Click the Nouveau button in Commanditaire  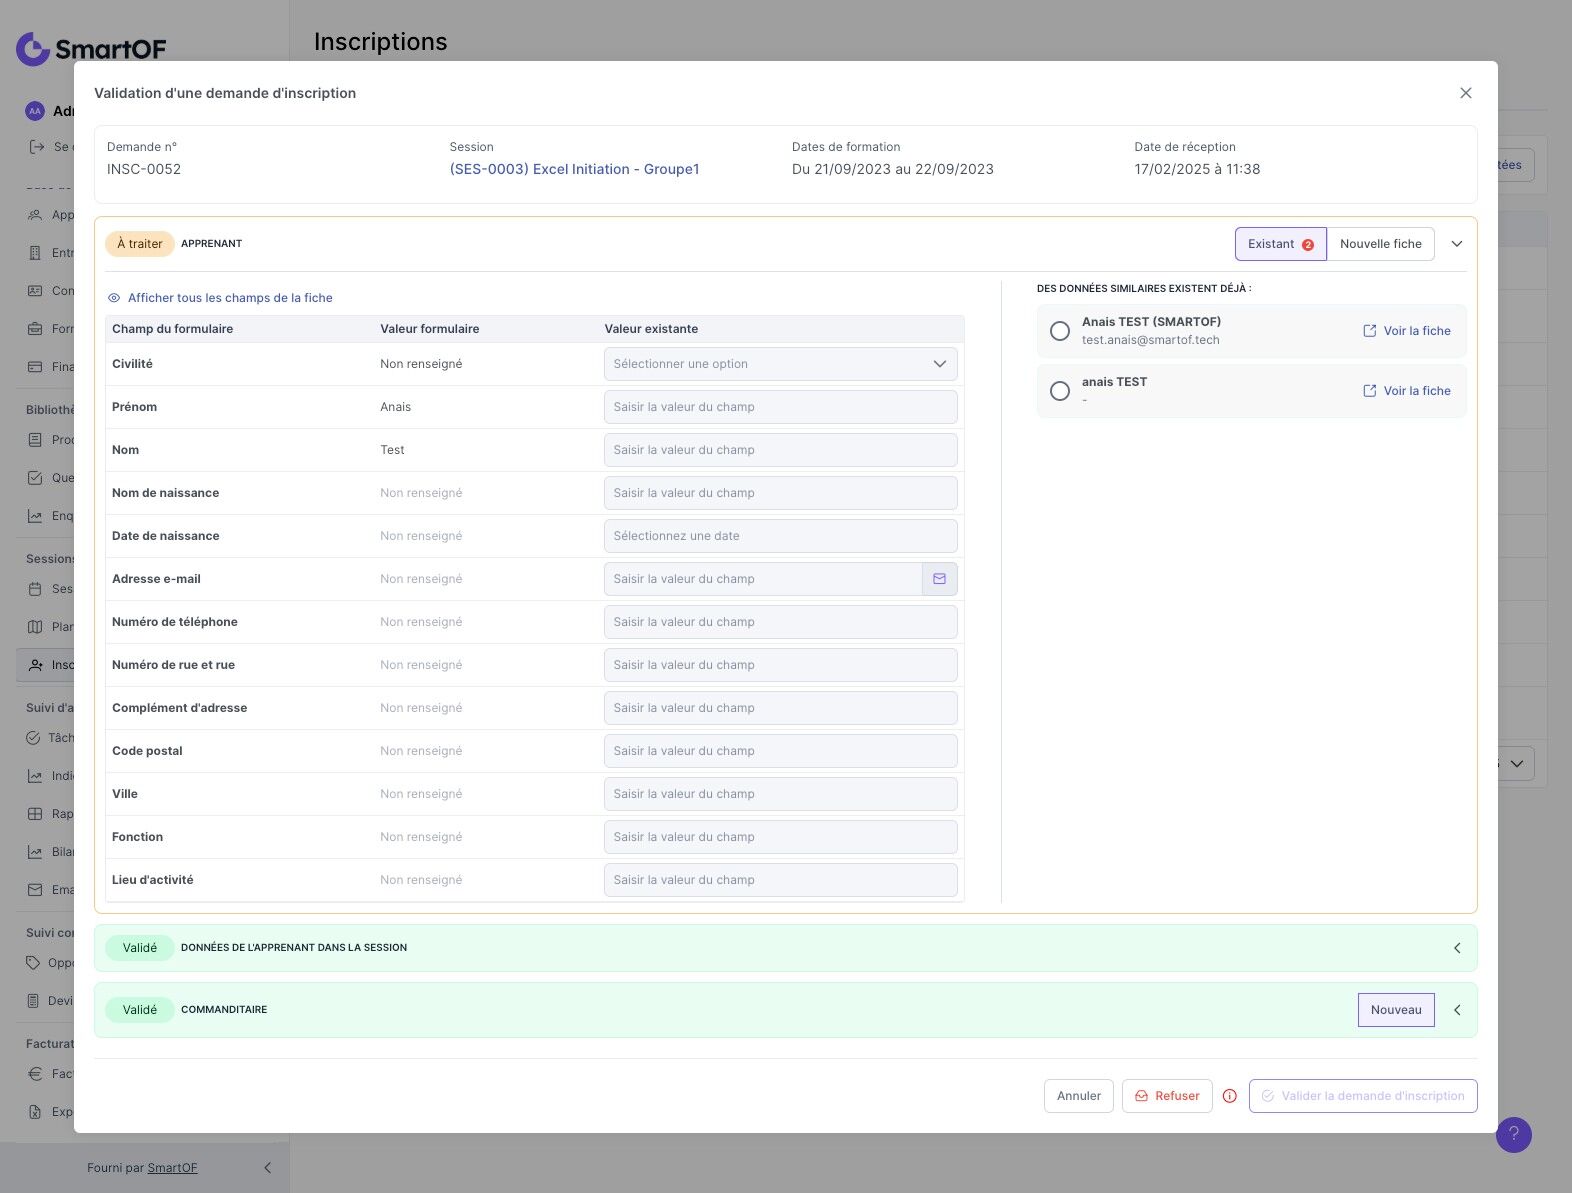click(x=1396, y=1010)
